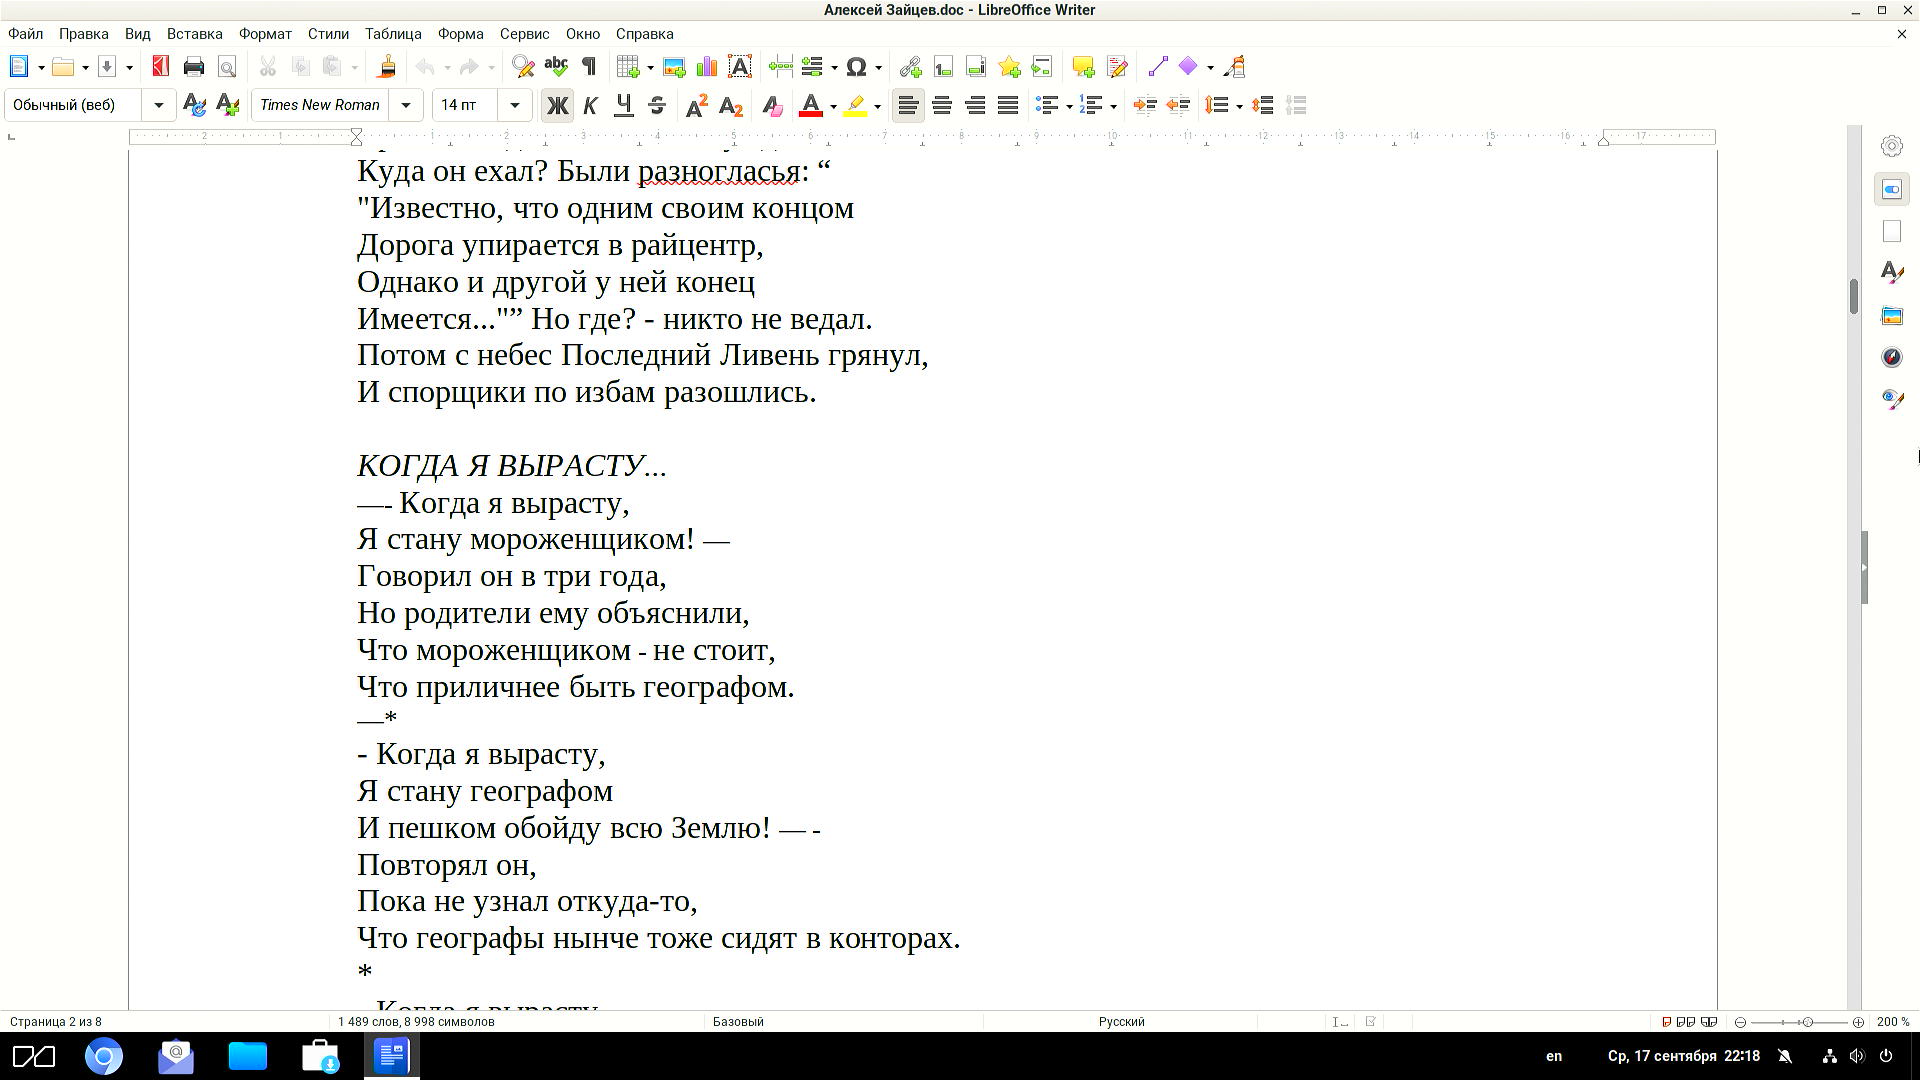
Task: Open the font name dropdown list
Action: click(406, 105)
